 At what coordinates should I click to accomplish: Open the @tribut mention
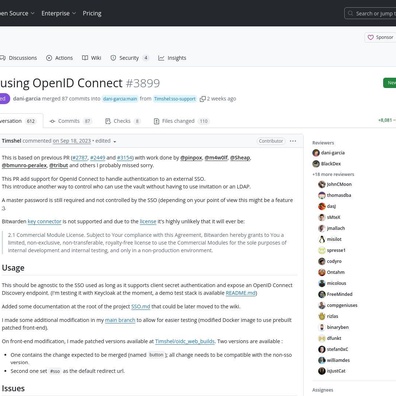pyautogui.click(x=59, y=165)
